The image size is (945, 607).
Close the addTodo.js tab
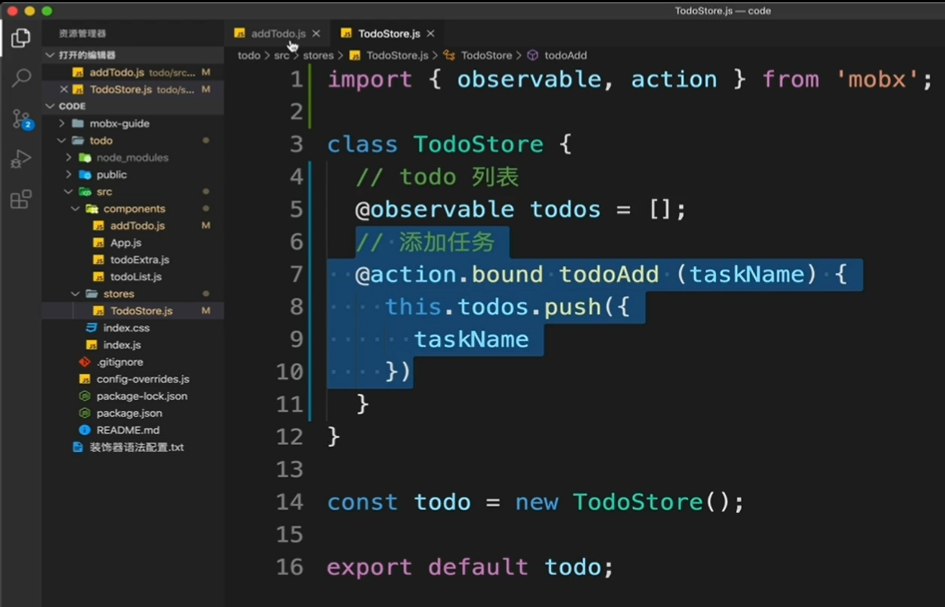(x=316, y=34)
